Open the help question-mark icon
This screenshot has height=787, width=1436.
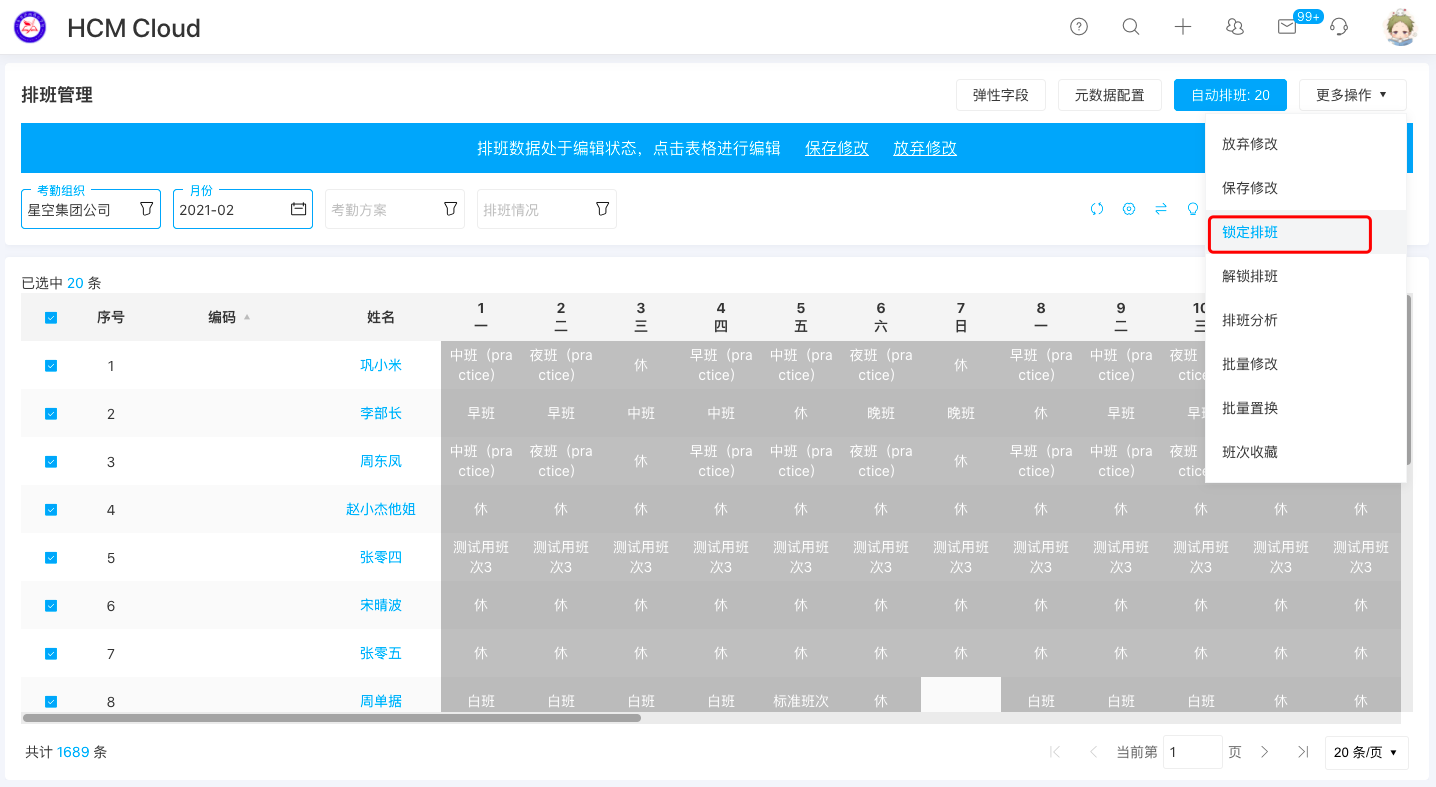click(x=1079, y=27)
